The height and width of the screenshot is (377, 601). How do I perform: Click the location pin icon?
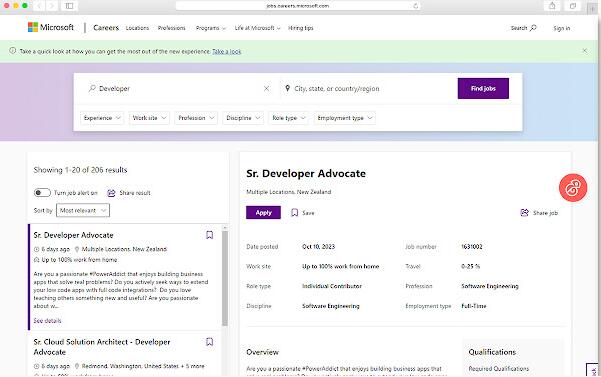[x=287, y=89]
